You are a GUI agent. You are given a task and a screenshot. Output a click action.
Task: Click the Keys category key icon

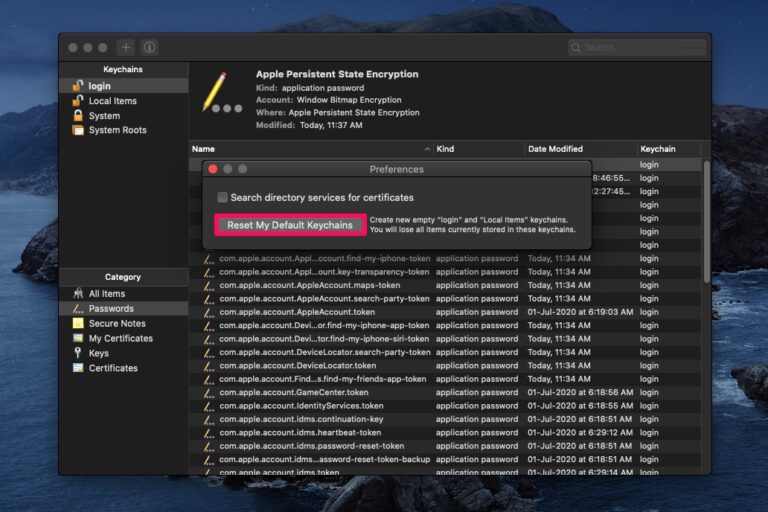(78, 353)
